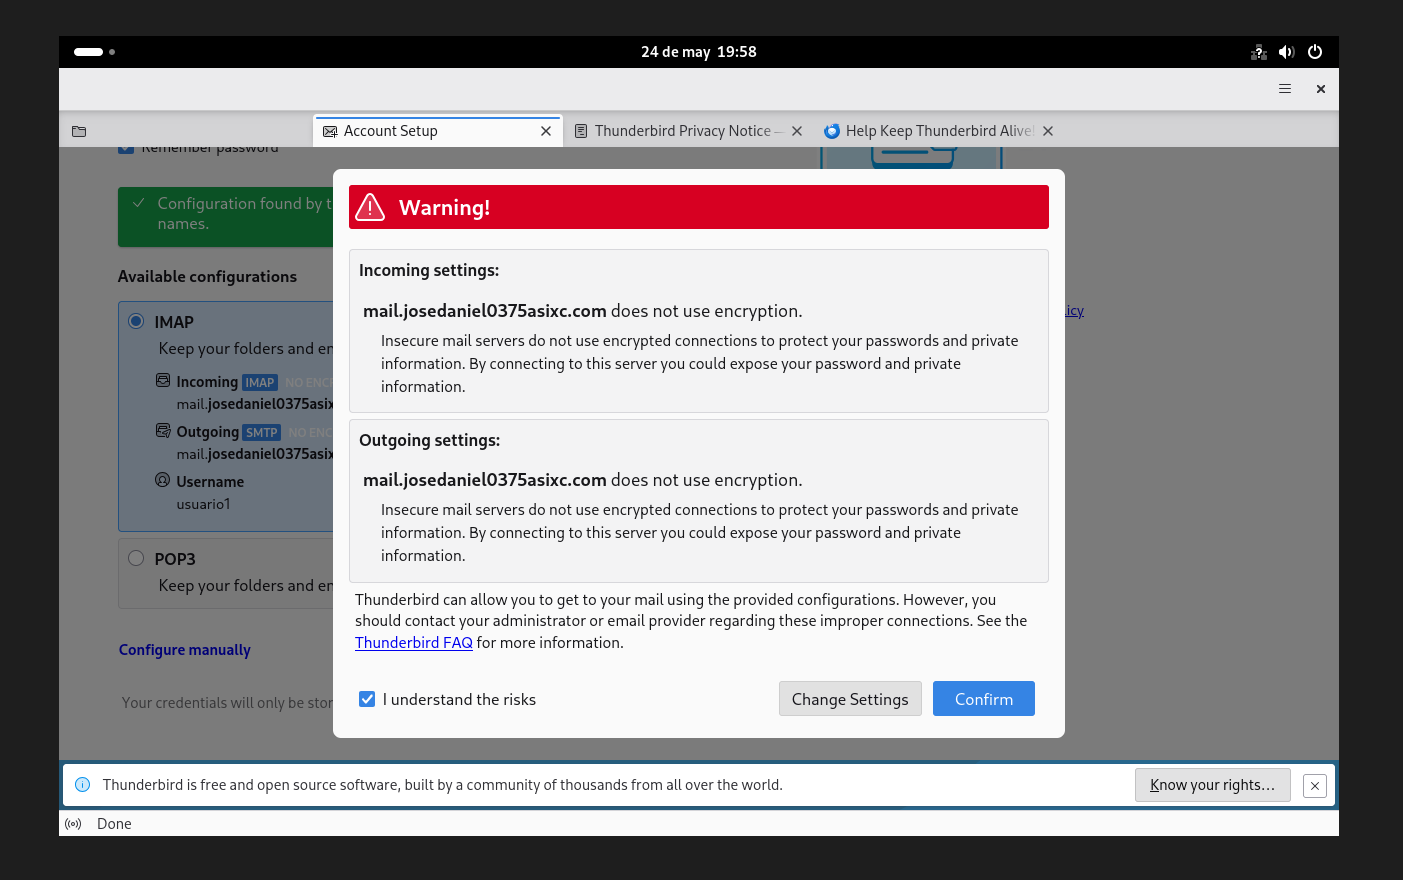Click the Done status bar text
Screen dimensions: 1403x880
click(114, 824)
